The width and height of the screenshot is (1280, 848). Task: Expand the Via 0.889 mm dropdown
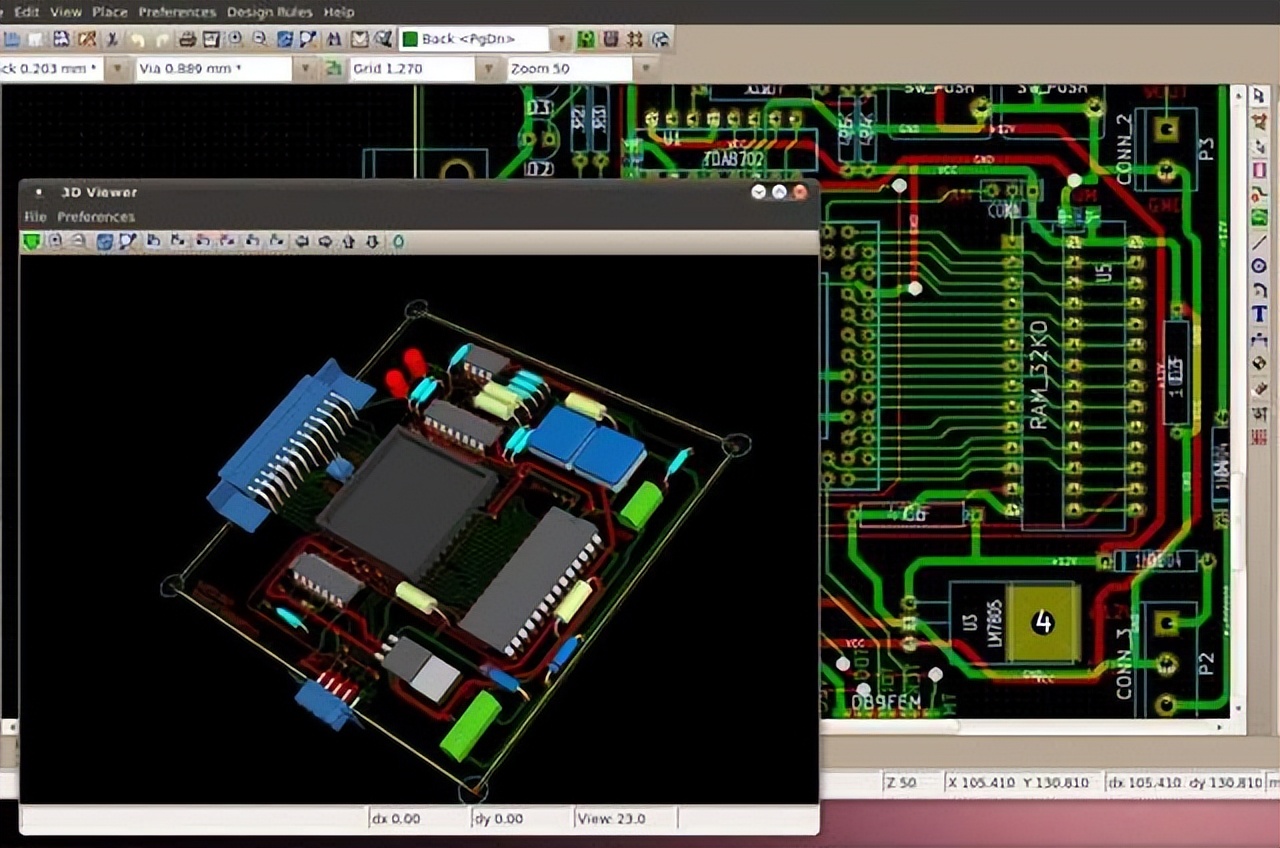point(307,69)
